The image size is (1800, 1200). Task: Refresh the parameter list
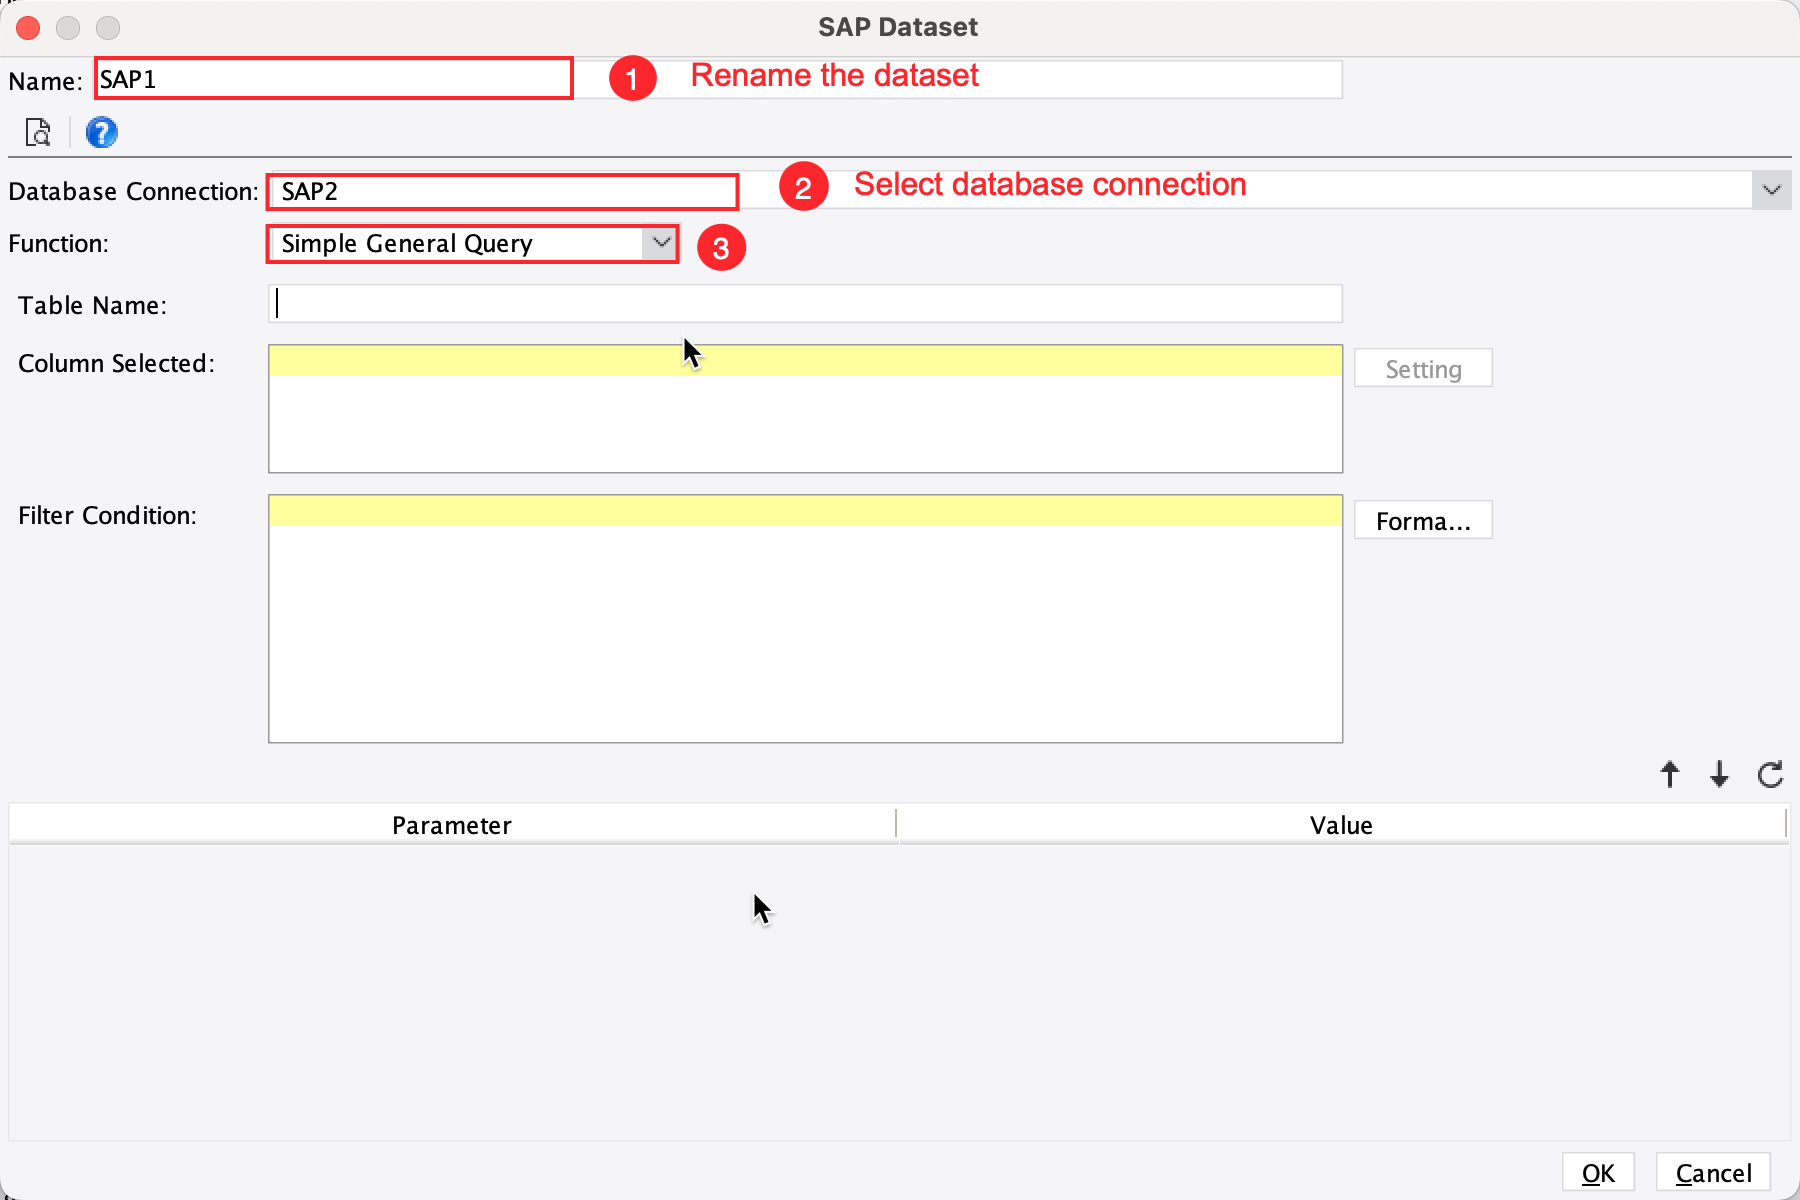tap(1770, 774)
